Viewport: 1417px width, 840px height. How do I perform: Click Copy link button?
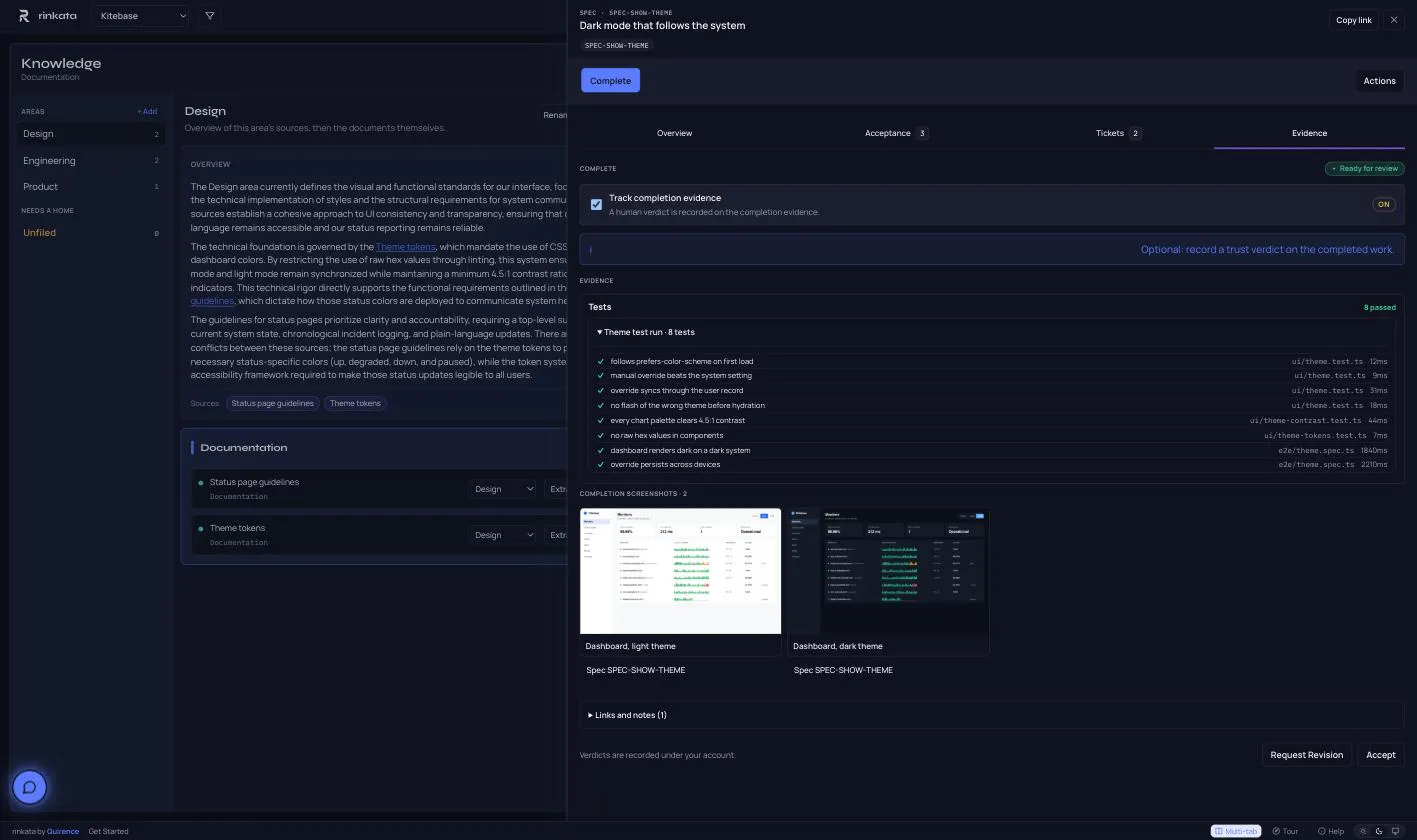(1354, 20)
